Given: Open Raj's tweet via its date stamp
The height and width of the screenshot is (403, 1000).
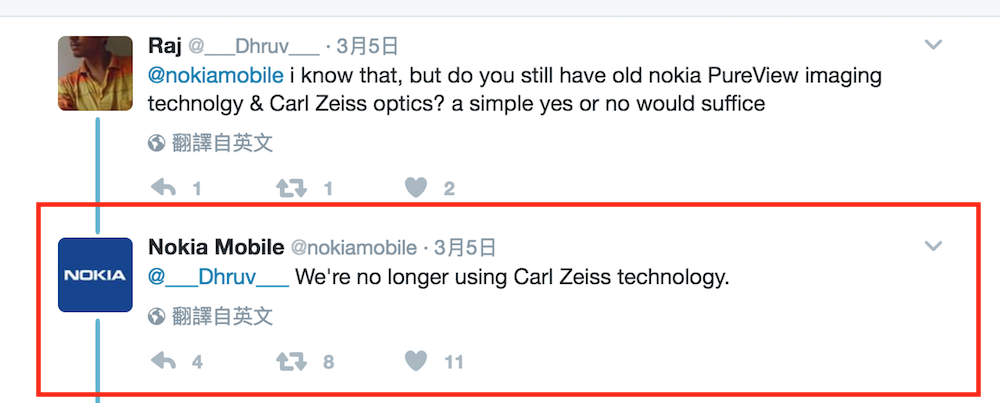Looking at the screenshot, I should (370, 46).
